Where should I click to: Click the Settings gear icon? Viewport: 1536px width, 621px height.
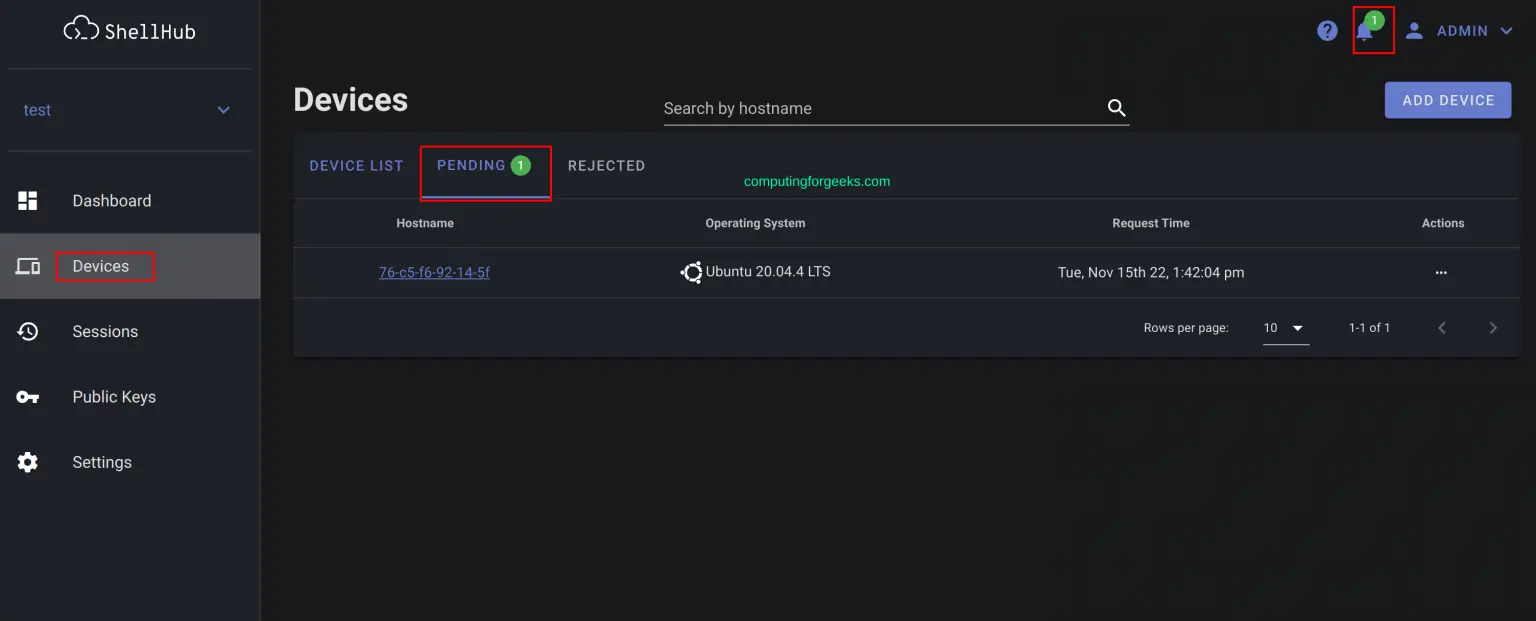coord(28,462)
